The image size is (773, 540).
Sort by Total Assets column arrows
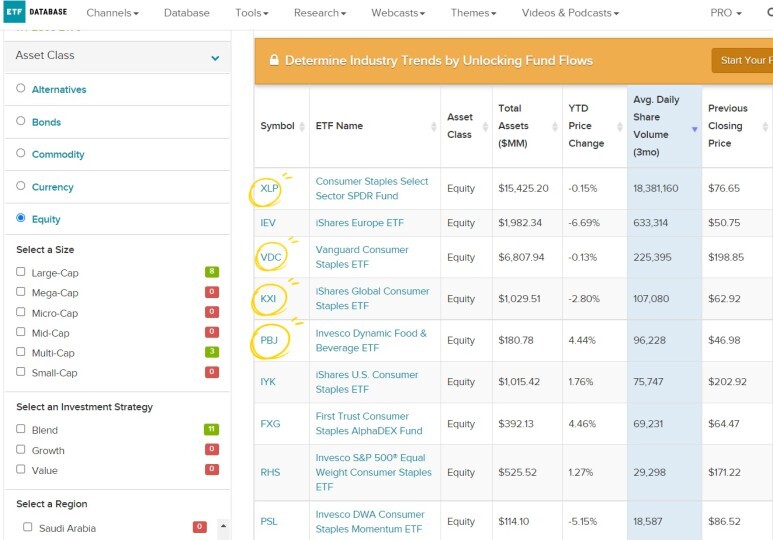(555, 126)
